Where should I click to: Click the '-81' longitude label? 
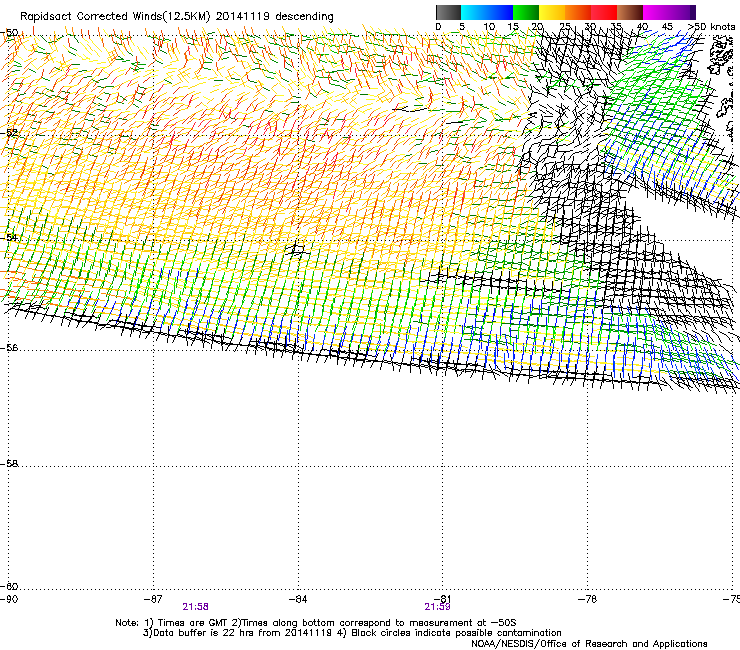click(442, 599)
